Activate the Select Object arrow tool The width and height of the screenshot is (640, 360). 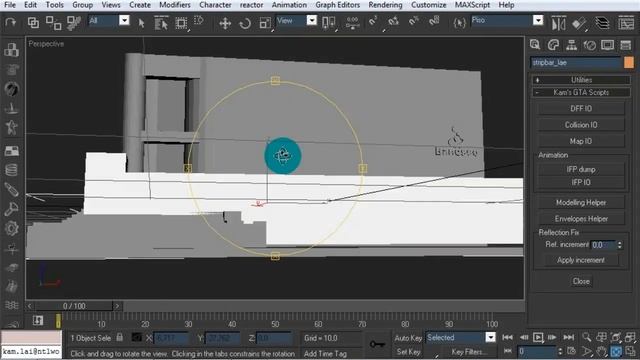141,23
